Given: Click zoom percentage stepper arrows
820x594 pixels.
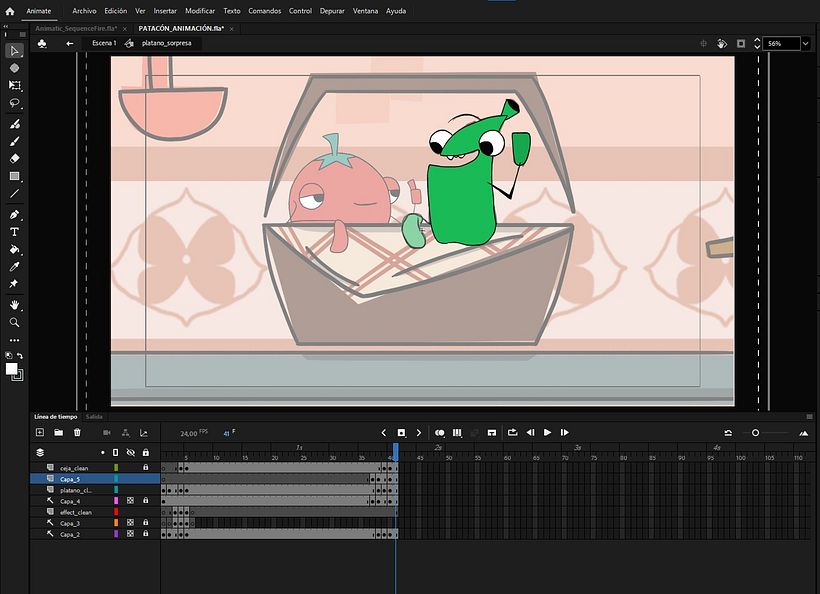Looking at the screenshot, I should (x=757, y=43).
